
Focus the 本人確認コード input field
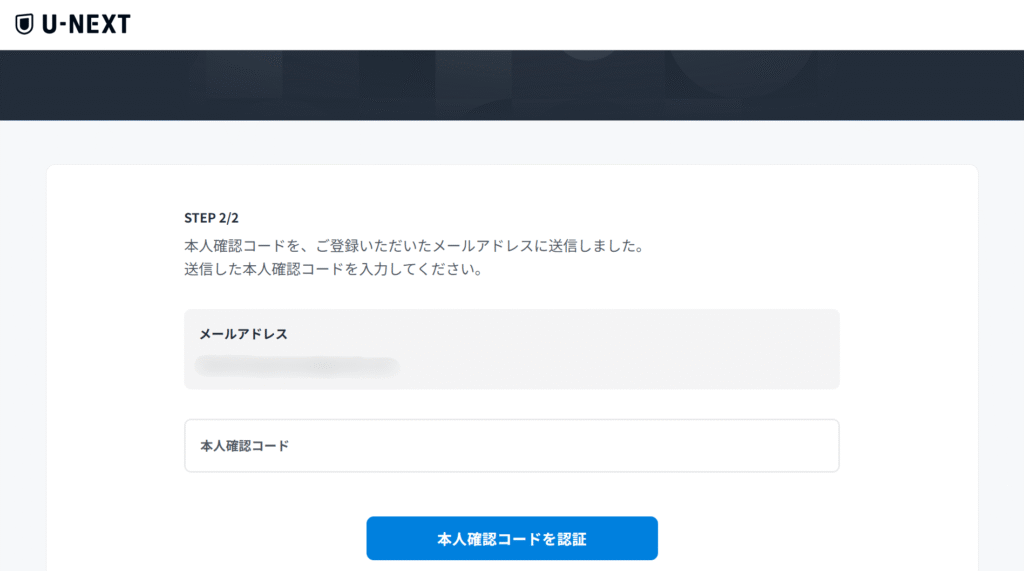(511, 446)
